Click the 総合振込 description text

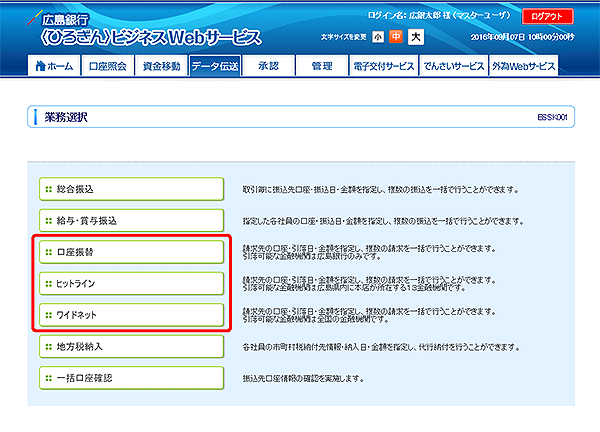380,190
